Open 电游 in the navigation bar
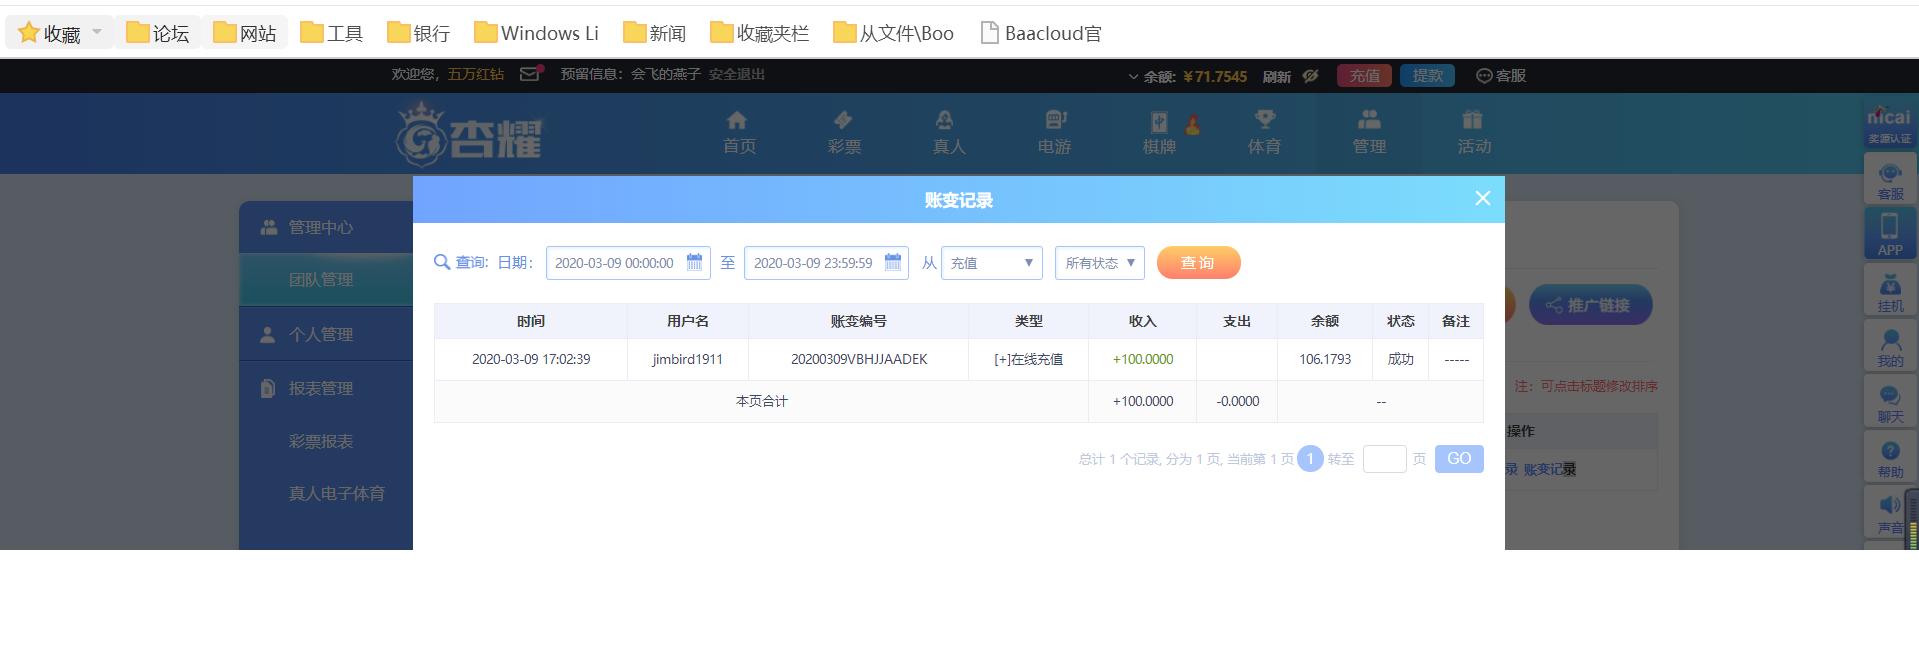Image resolution: width=1919 pixels, height=648 pixels. click(x=1054, y=133)
